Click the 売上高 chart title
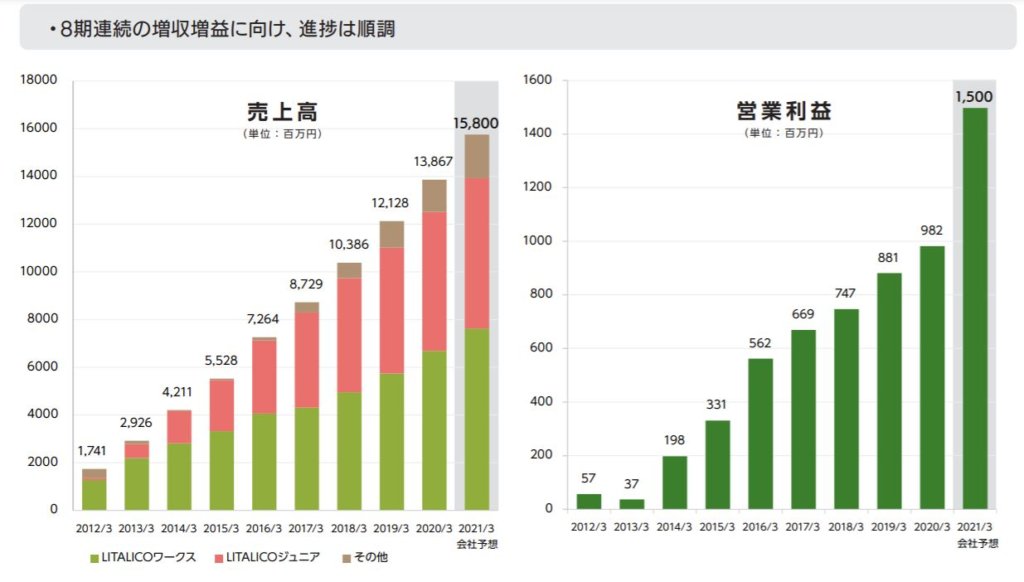This screenshot has height=582, width=1024. [282, 112]
